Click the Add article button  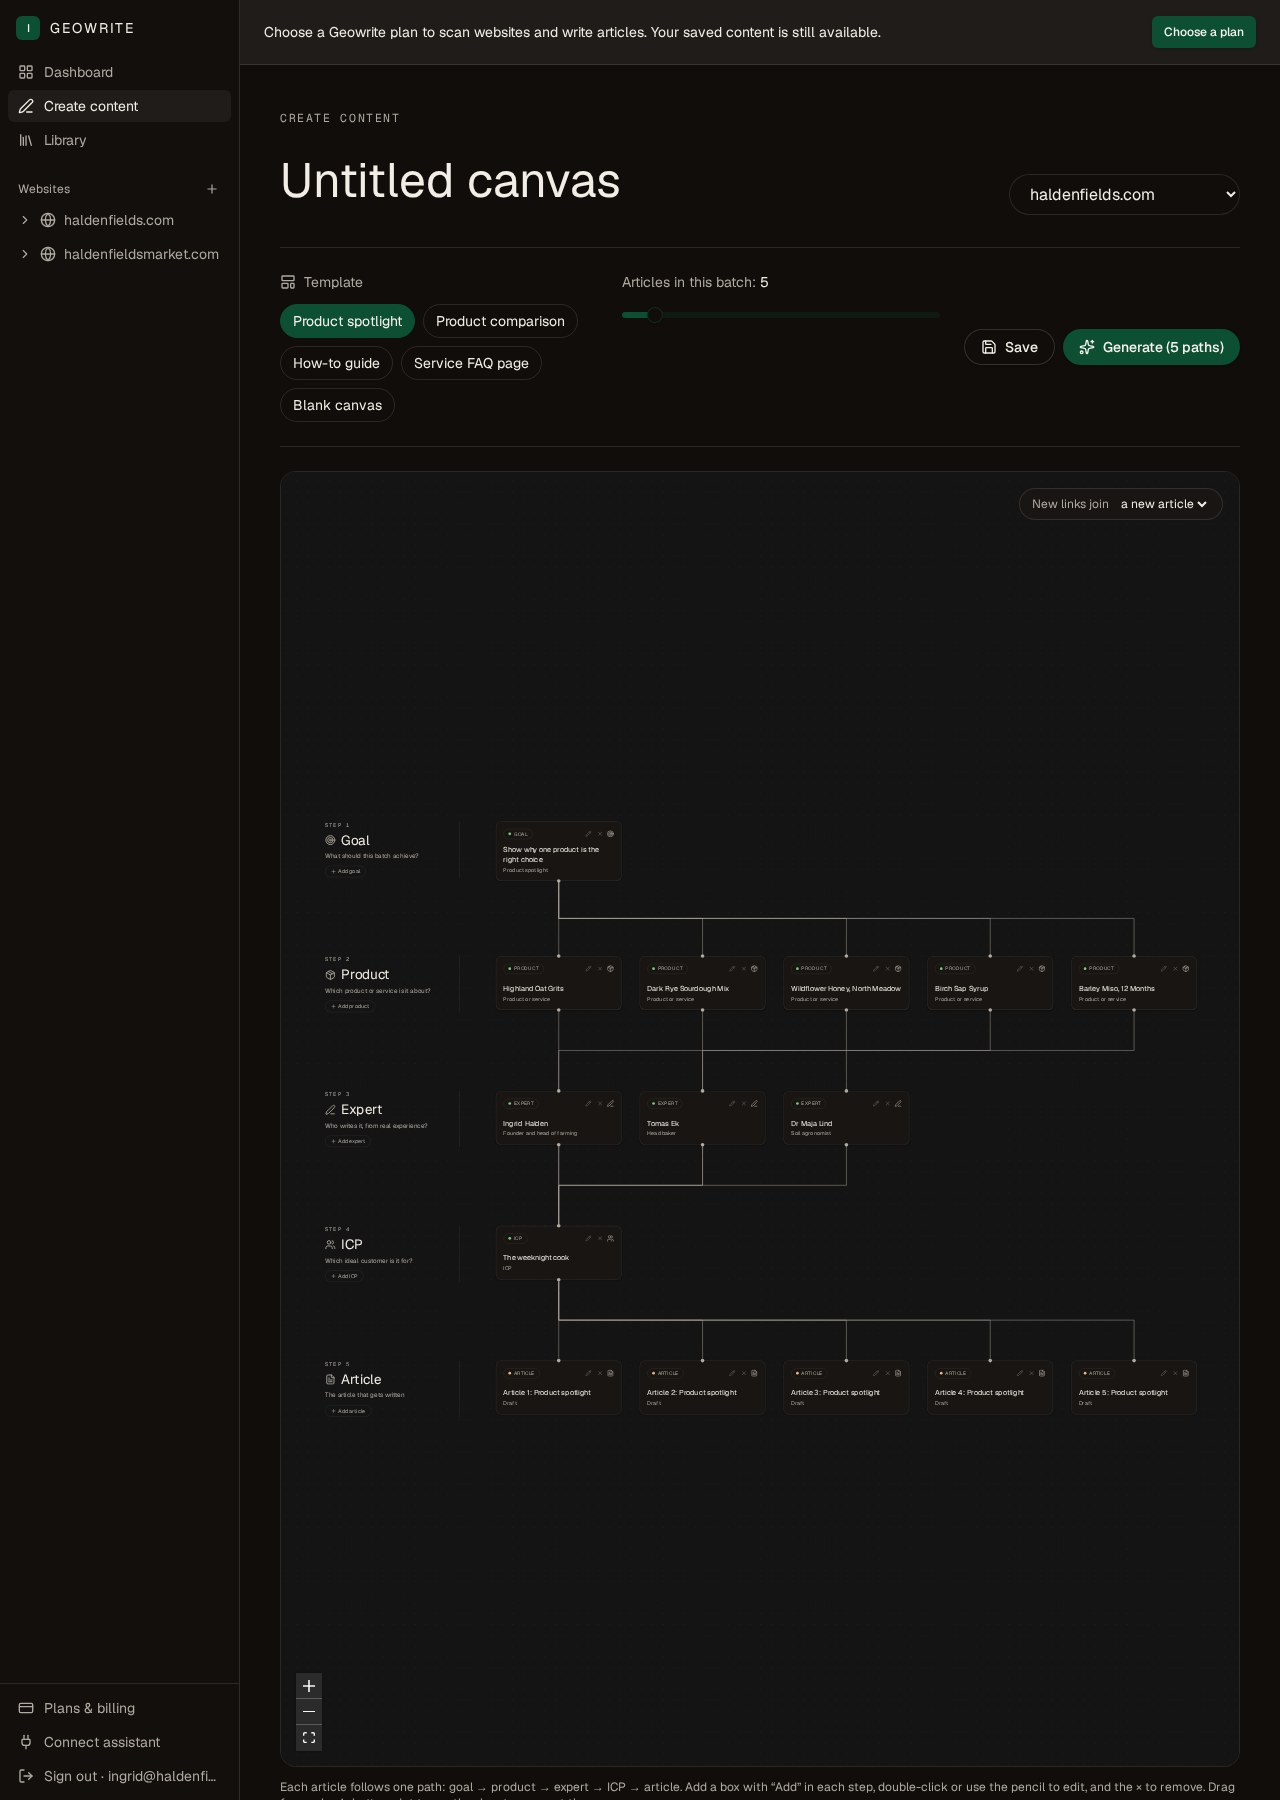pyautogui.click(x=348, y=1411)
